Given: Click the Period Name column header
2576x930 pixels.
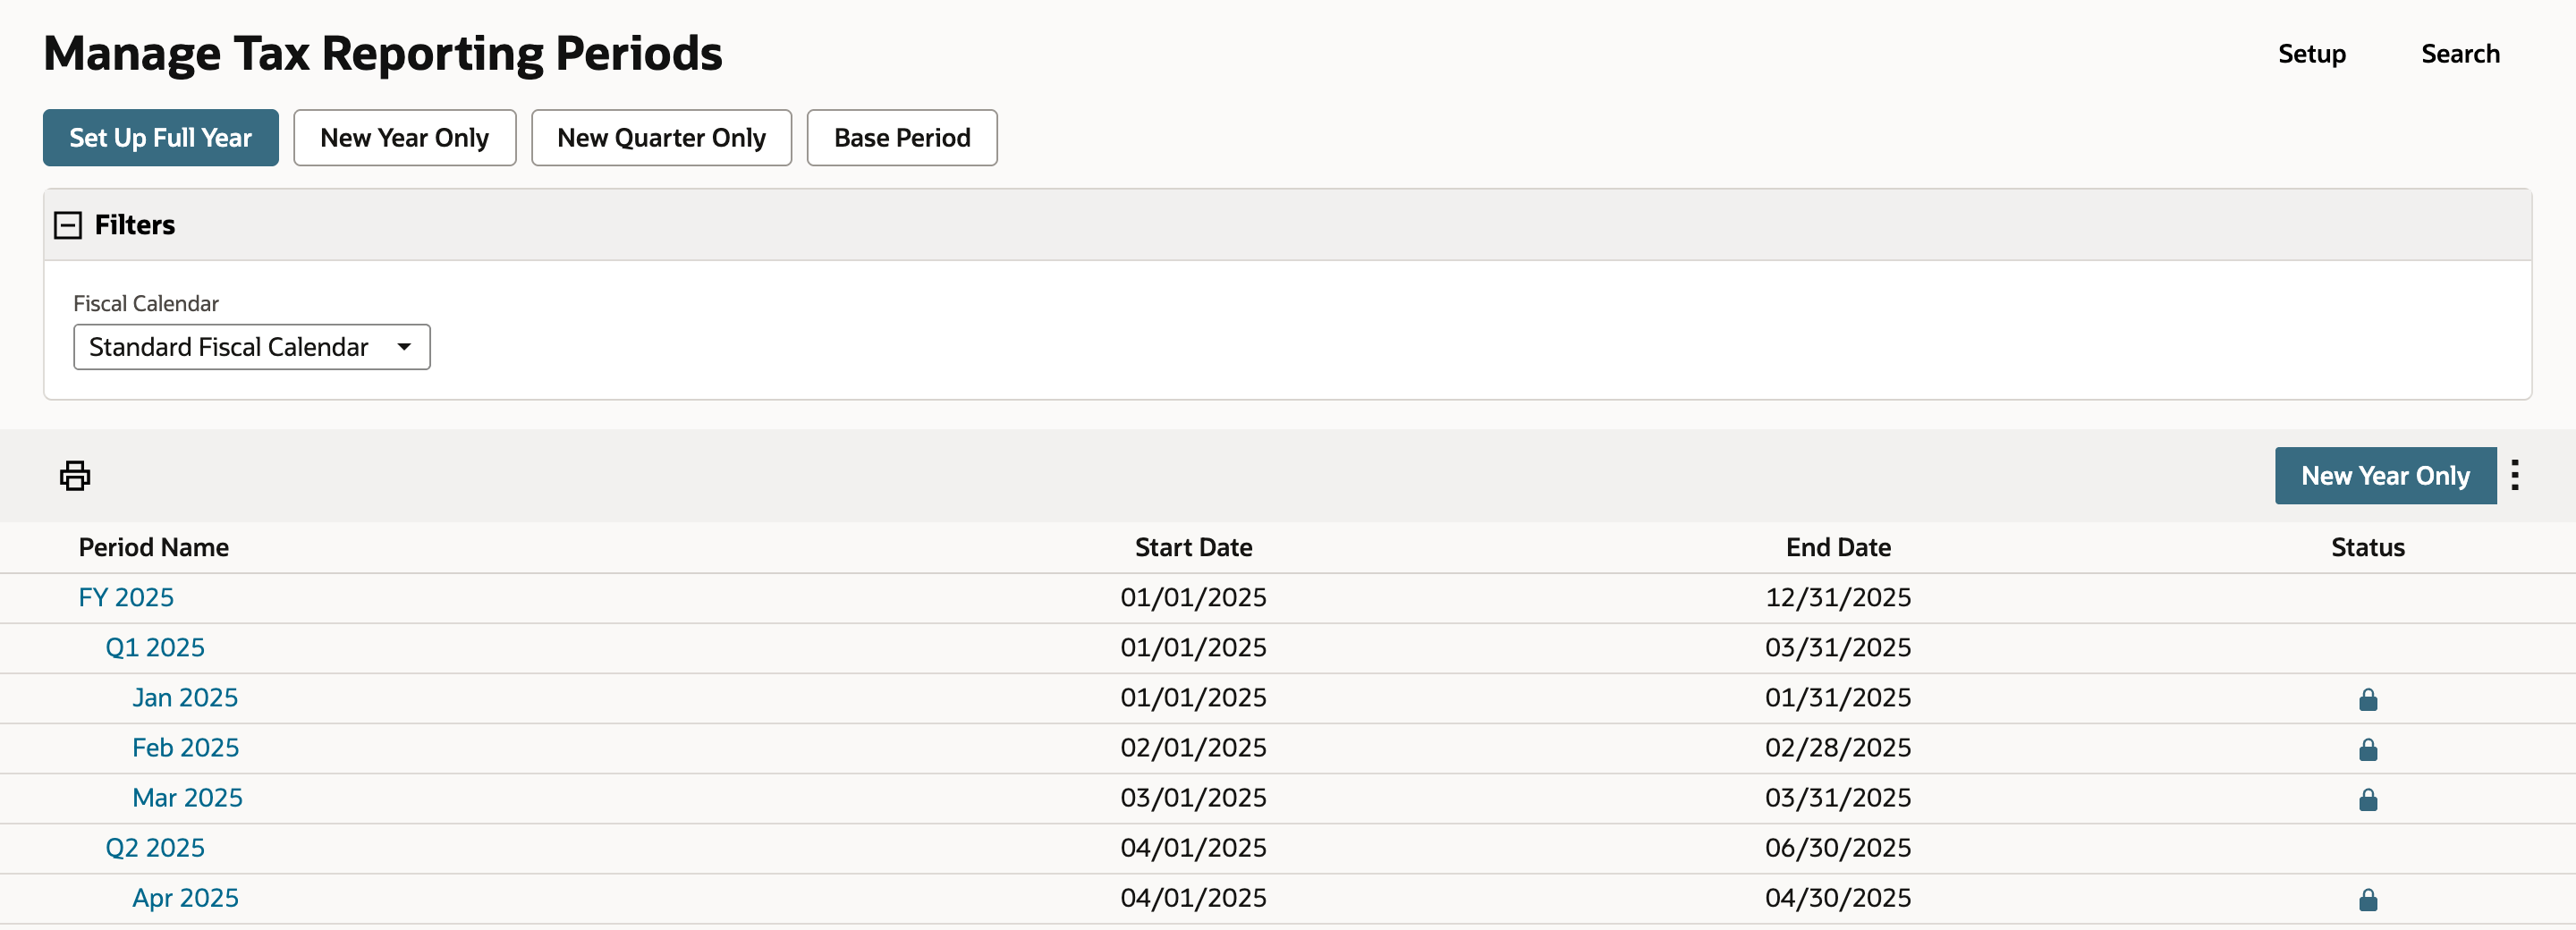Looking at the screenshot, I should click(154, 547).
